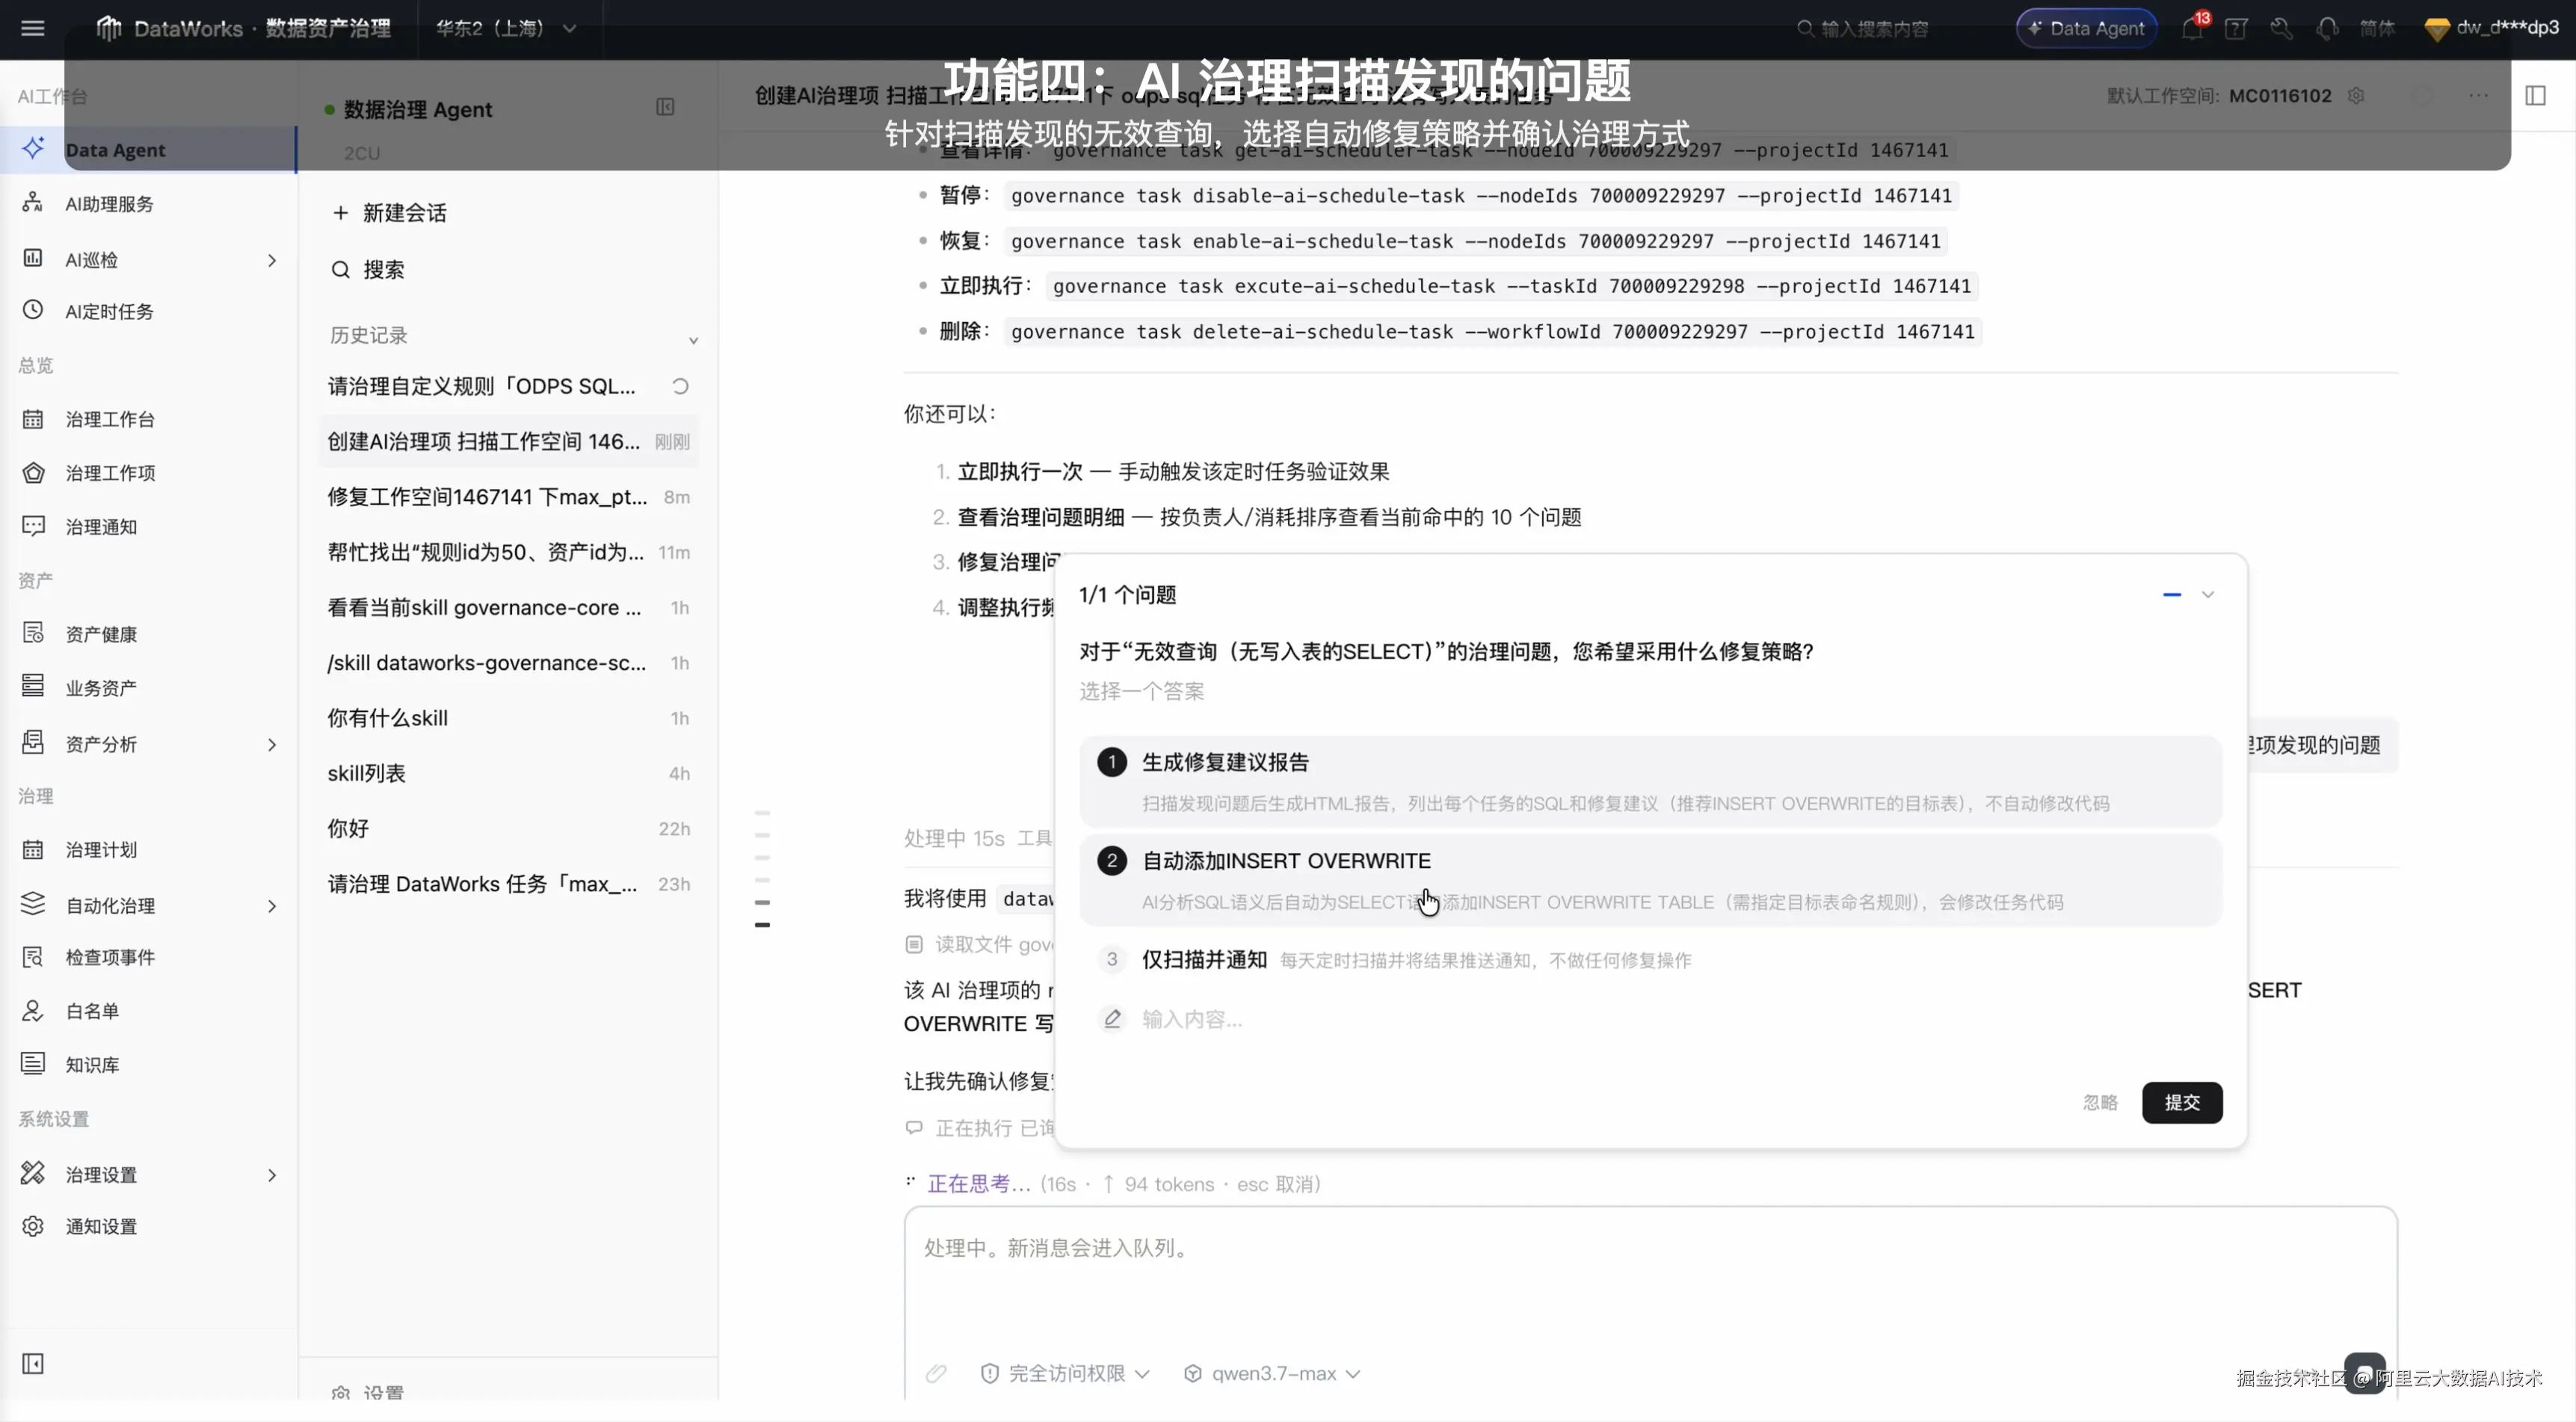The height and width of the screenshot is (1422, 2576).
Task: Open the help question mark icon
Action: coord(2236,28)
